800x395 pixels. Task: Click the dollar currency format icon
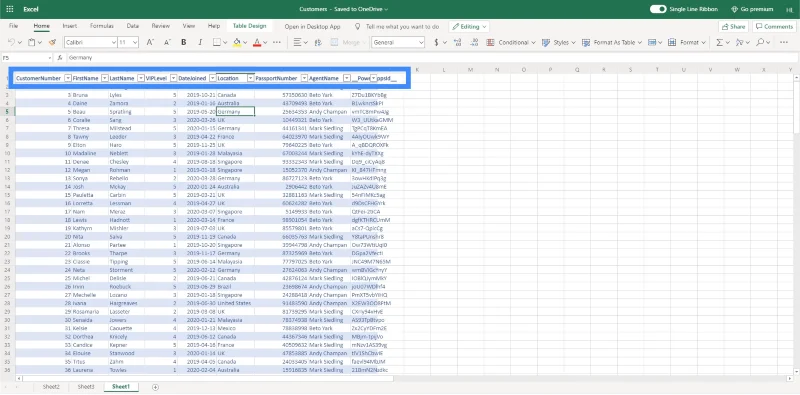tap(436, 42)
